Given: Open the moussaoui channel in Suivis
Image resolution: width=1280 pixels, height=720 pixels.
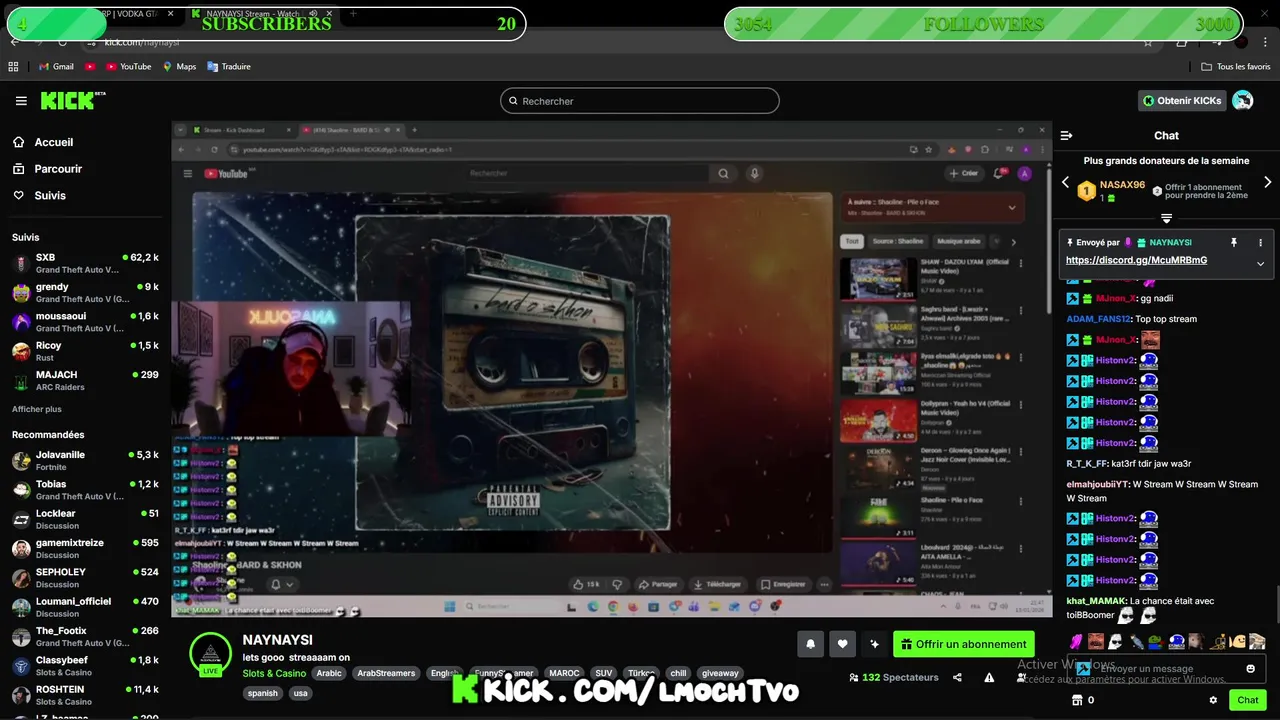Looking at the screenshot, I should pos(86,322).
